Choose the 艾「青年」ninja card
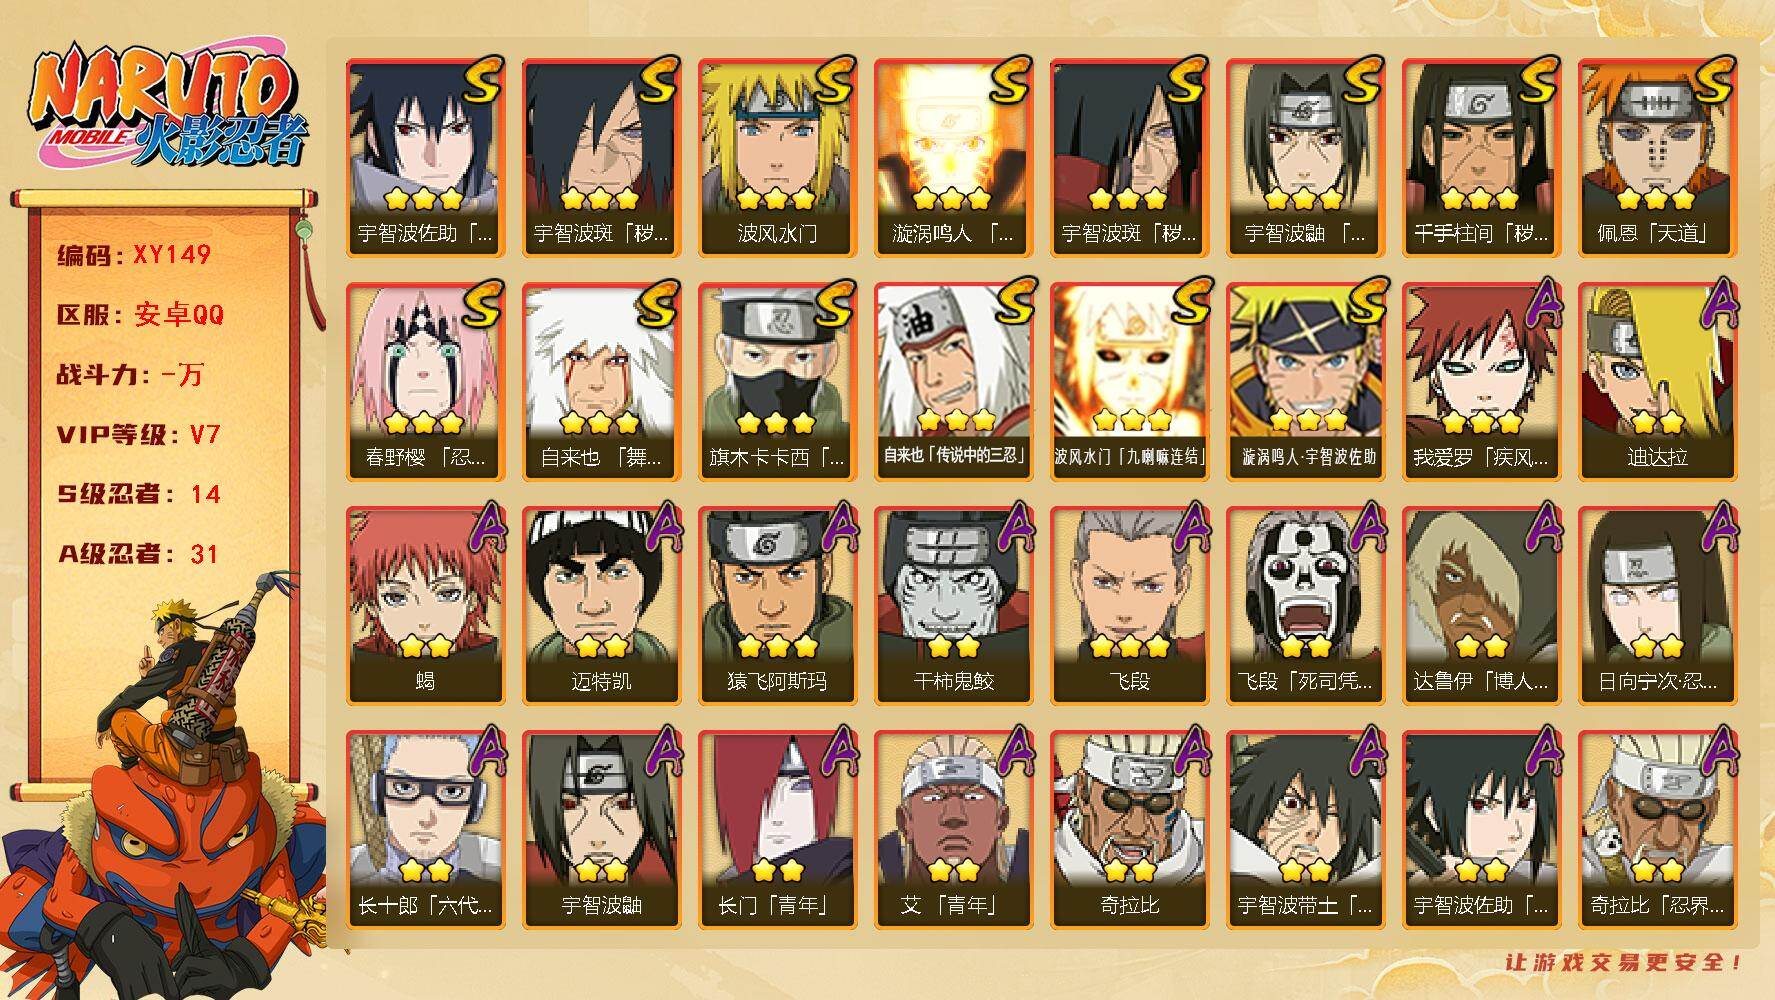 click(x=952, y=829)
